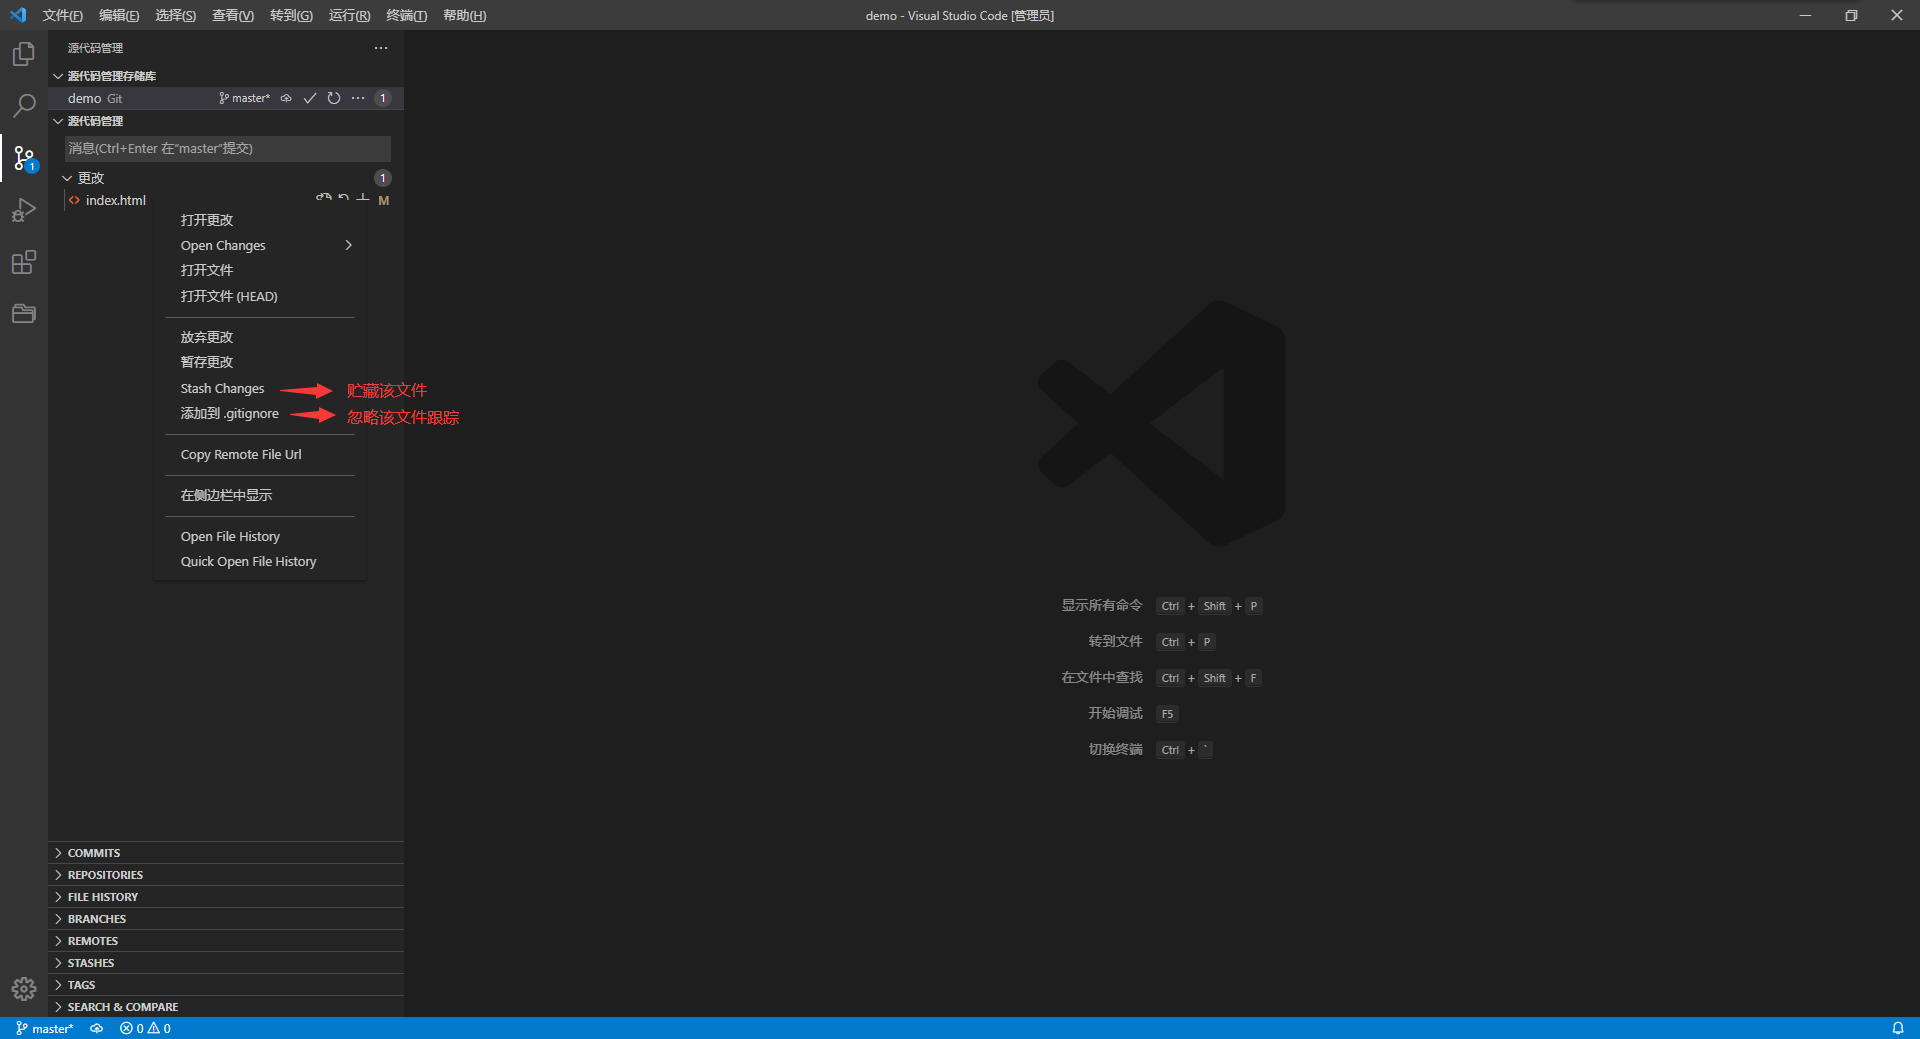The image size is (1920, 1039).
Task: Open the 查看(V) menu
Action: pyautogui.click(x=233, y=15)
